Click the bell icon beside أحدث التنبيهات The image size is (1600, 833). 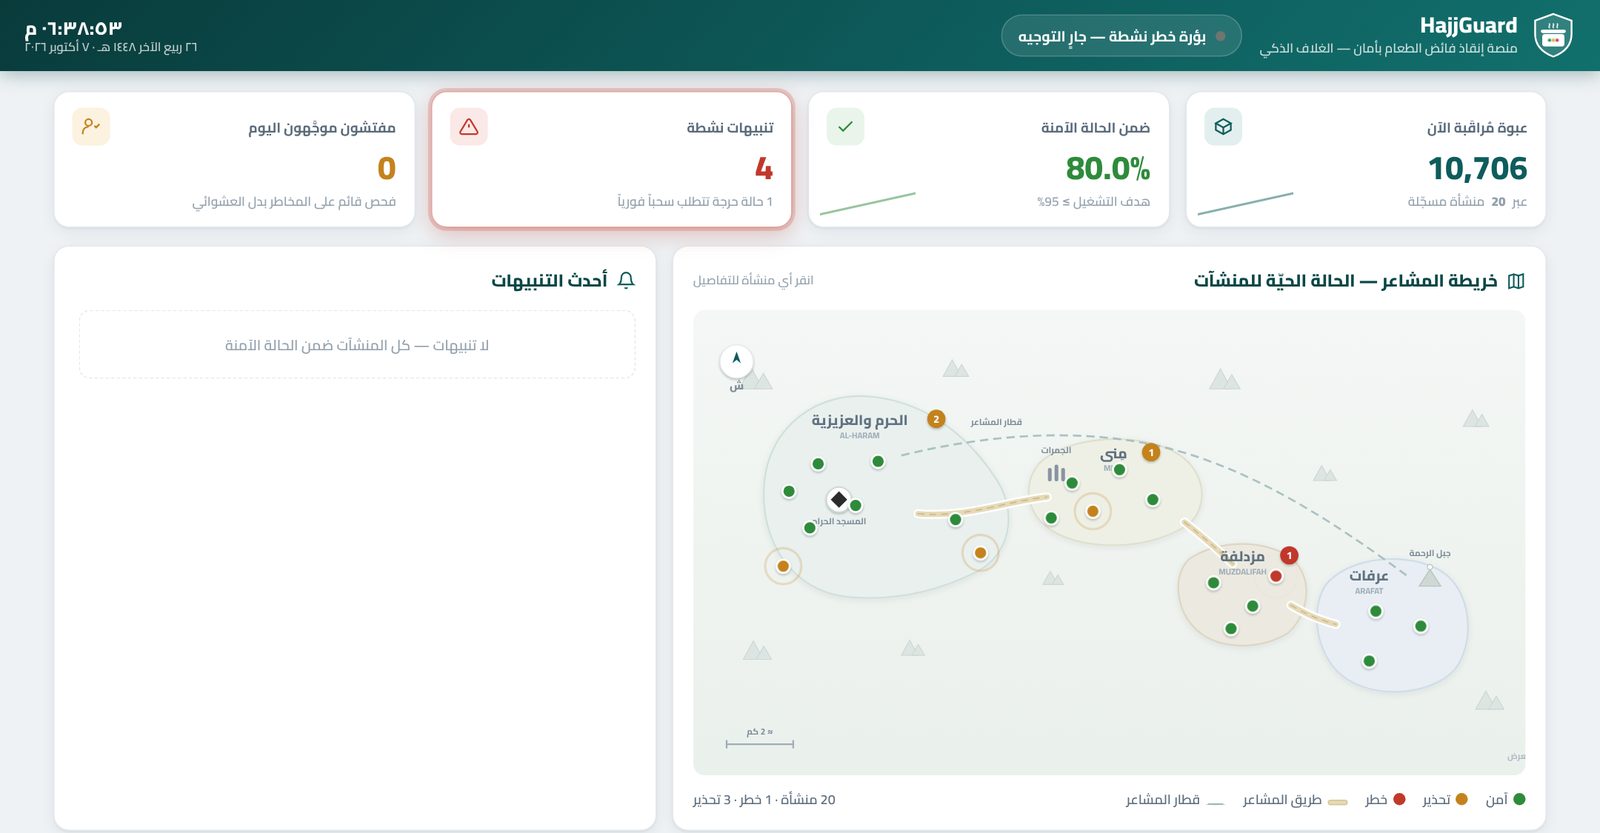(x=627, y=280)
